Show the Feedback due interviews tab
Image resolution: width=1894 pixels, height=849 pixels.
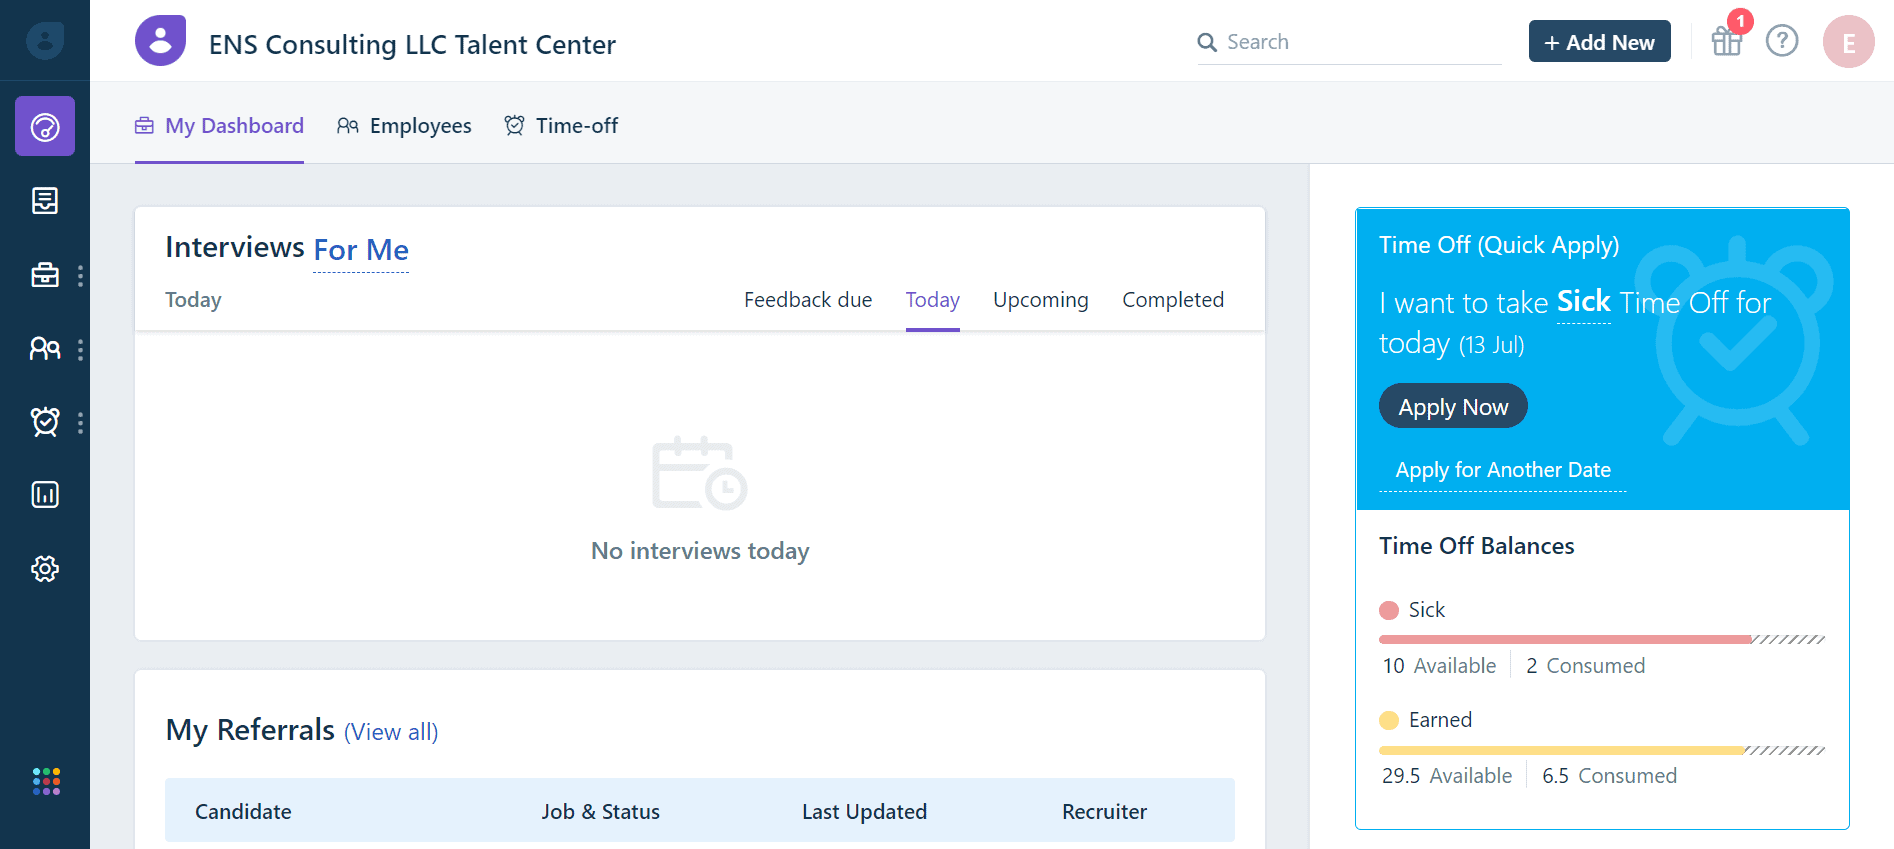coord(807,300)
